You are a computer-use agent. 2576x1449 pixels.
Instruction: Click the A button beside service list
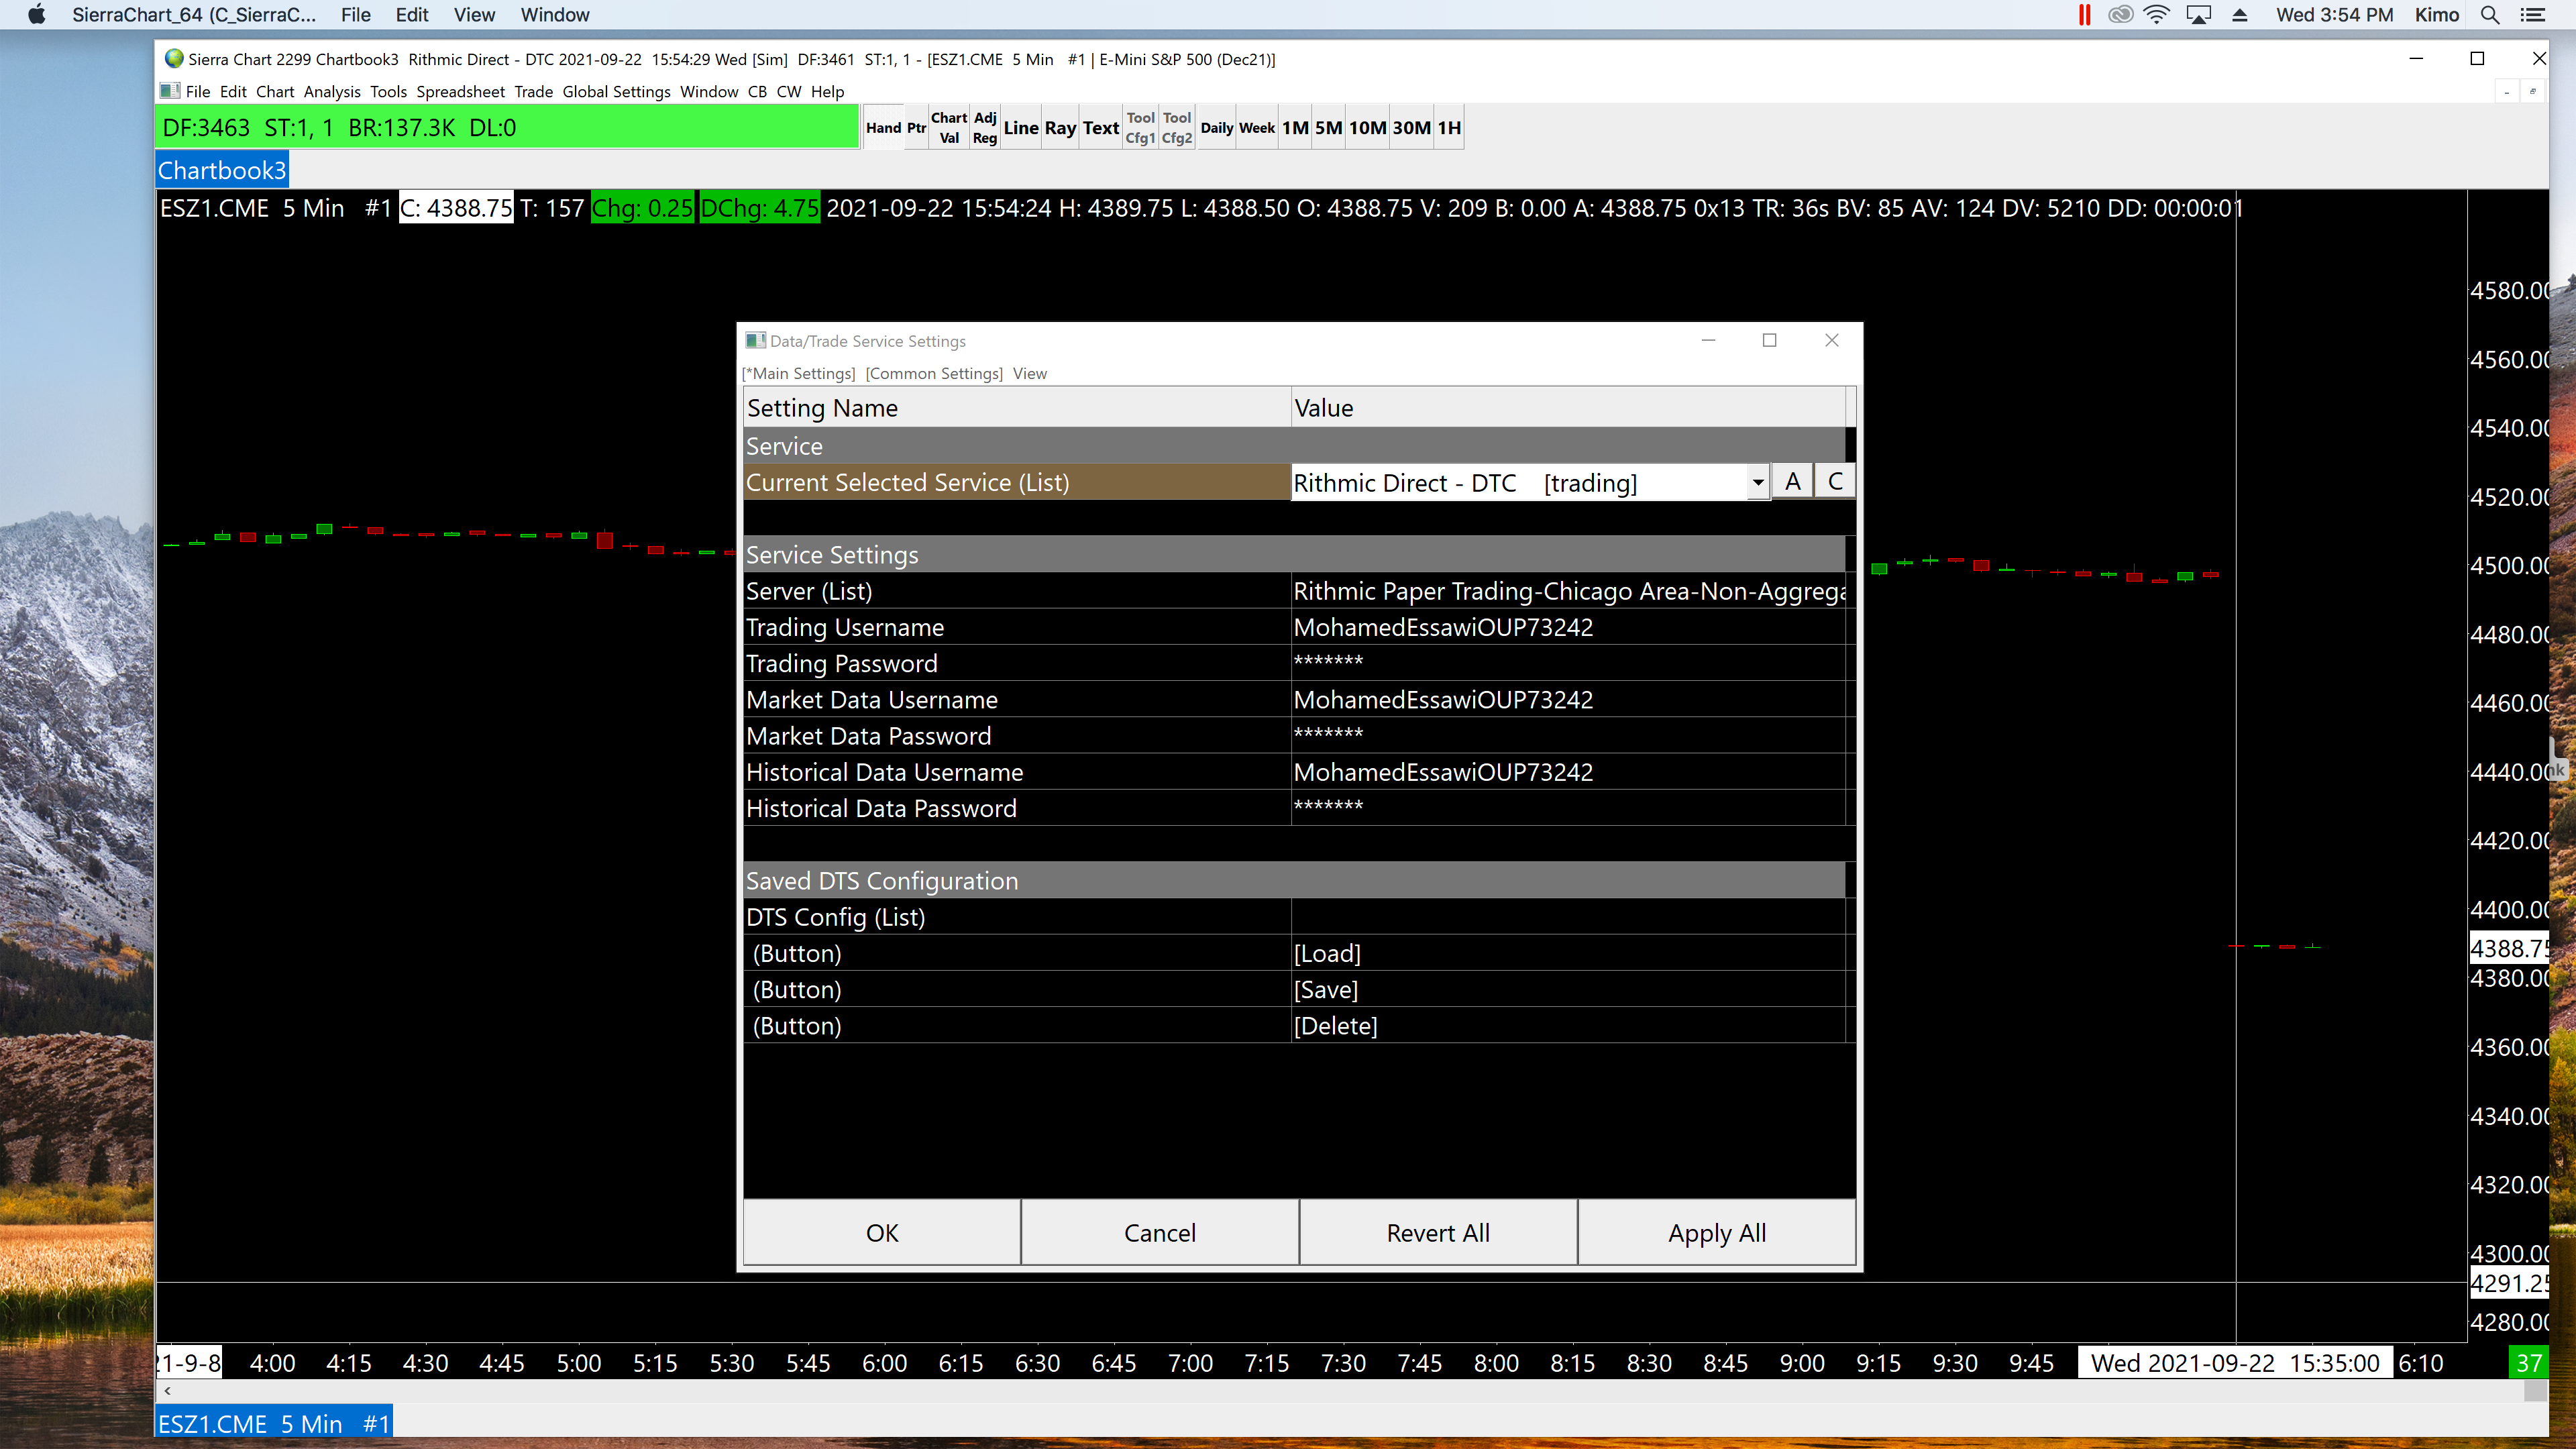tap(1793, 482)
